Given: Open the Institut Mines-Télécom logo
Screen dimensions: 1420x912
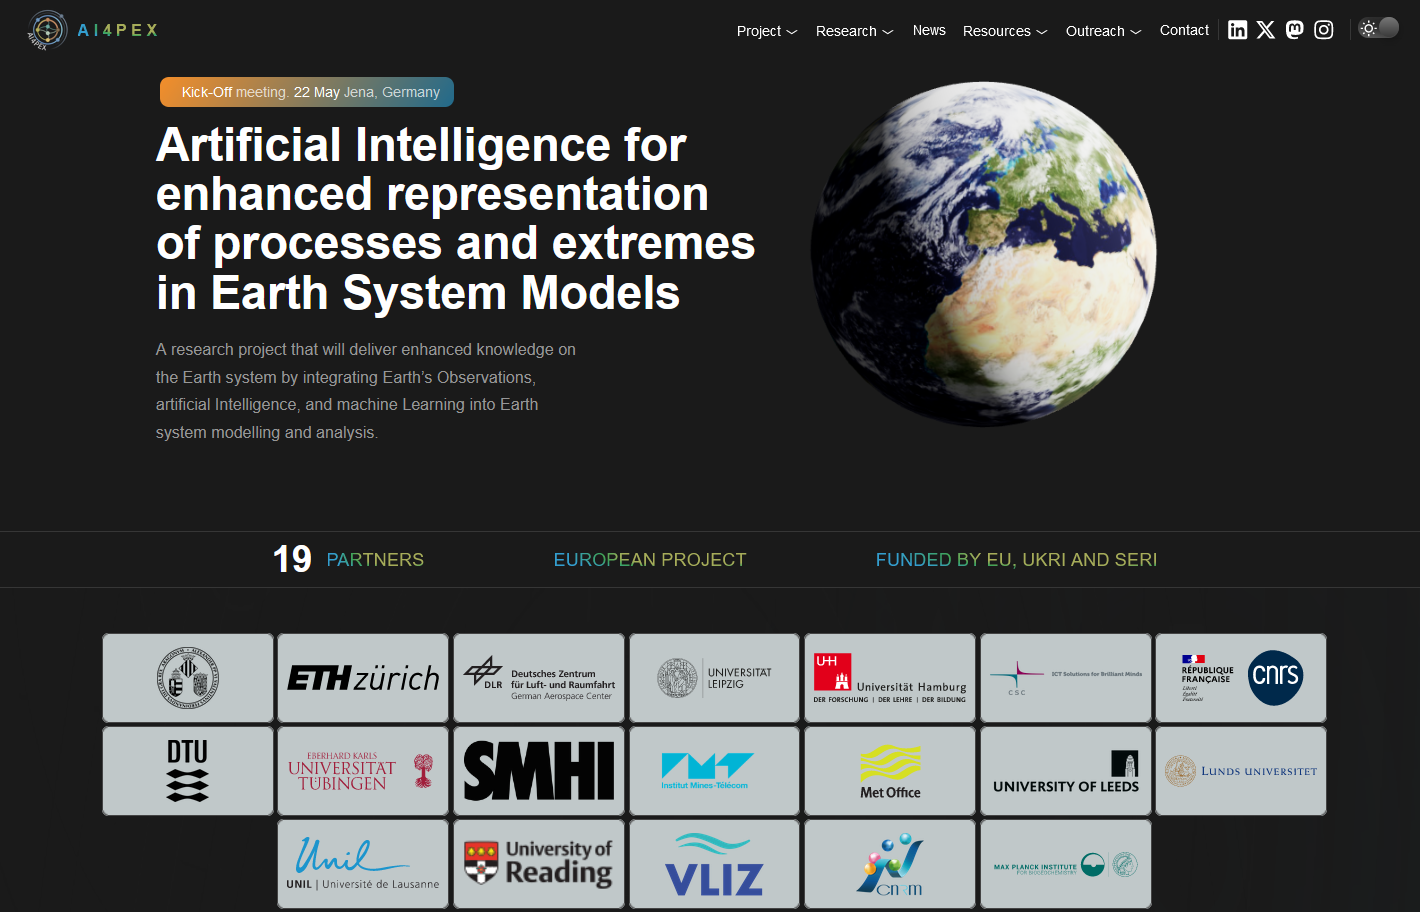Looking at the screenshot, I should click(x=714, y=771).
